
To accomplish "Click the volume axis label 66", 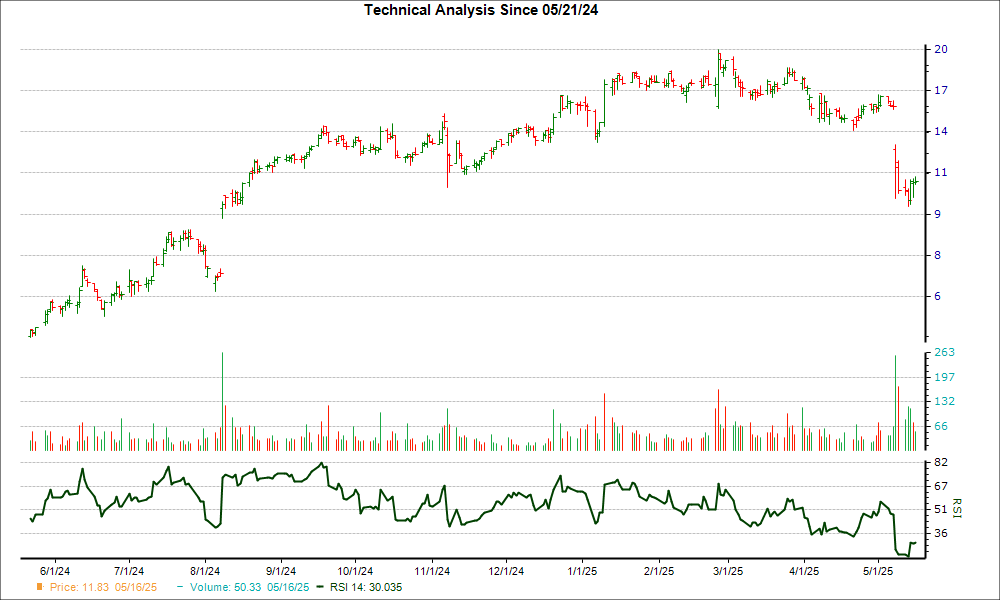I will click(941, 426).
